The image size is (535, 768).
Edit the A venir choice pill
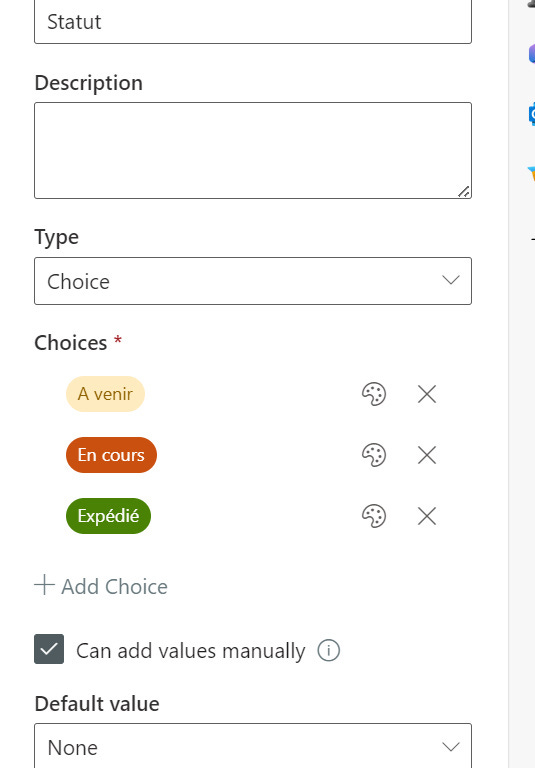pos(105,394)
